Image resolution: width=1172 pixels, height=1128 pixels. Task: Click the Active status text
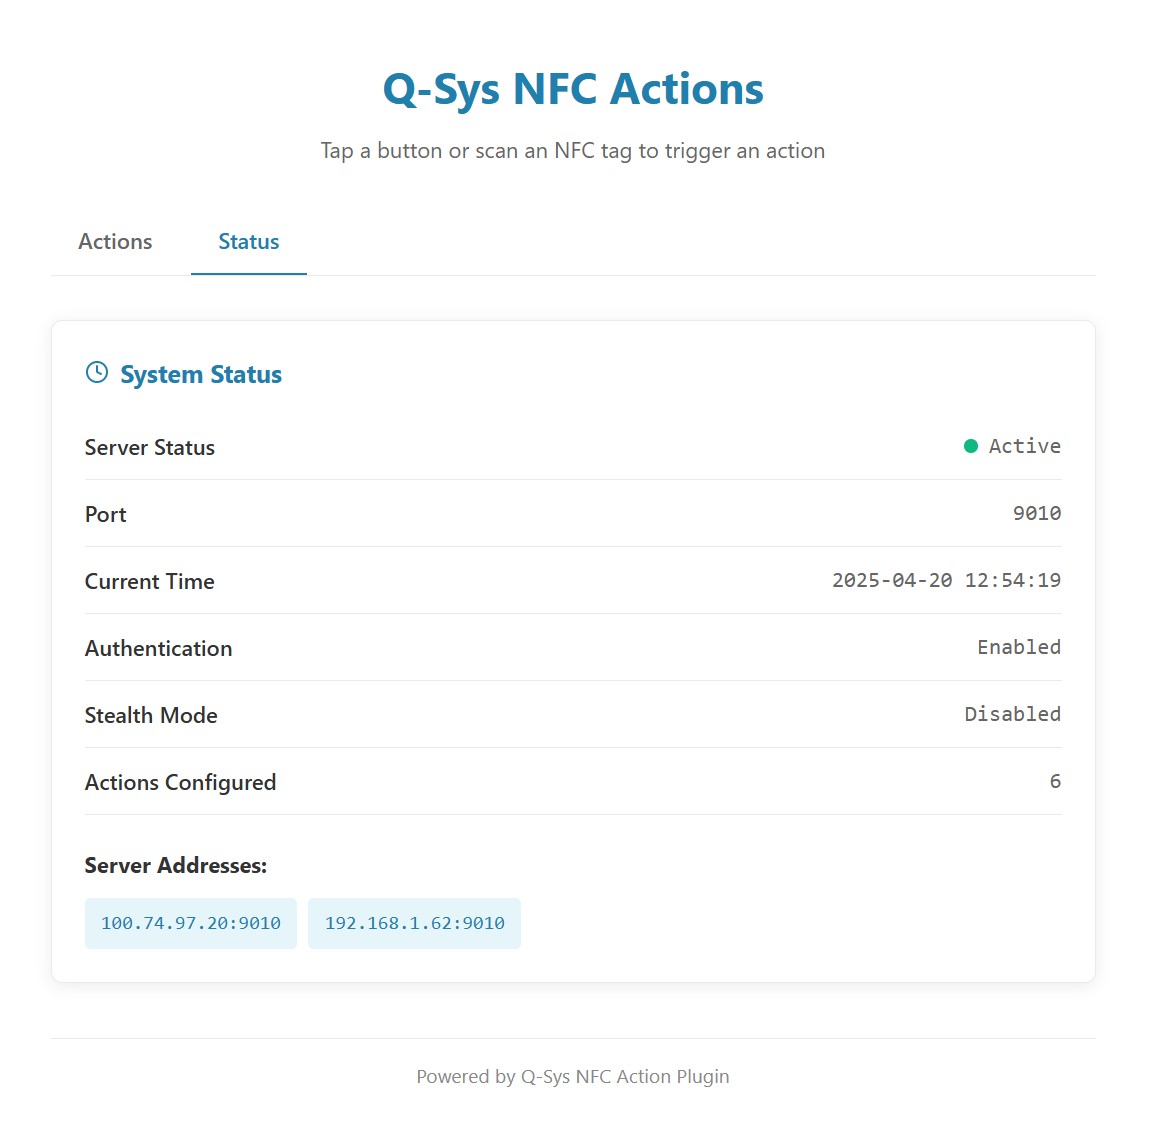tap(1024, 446)
